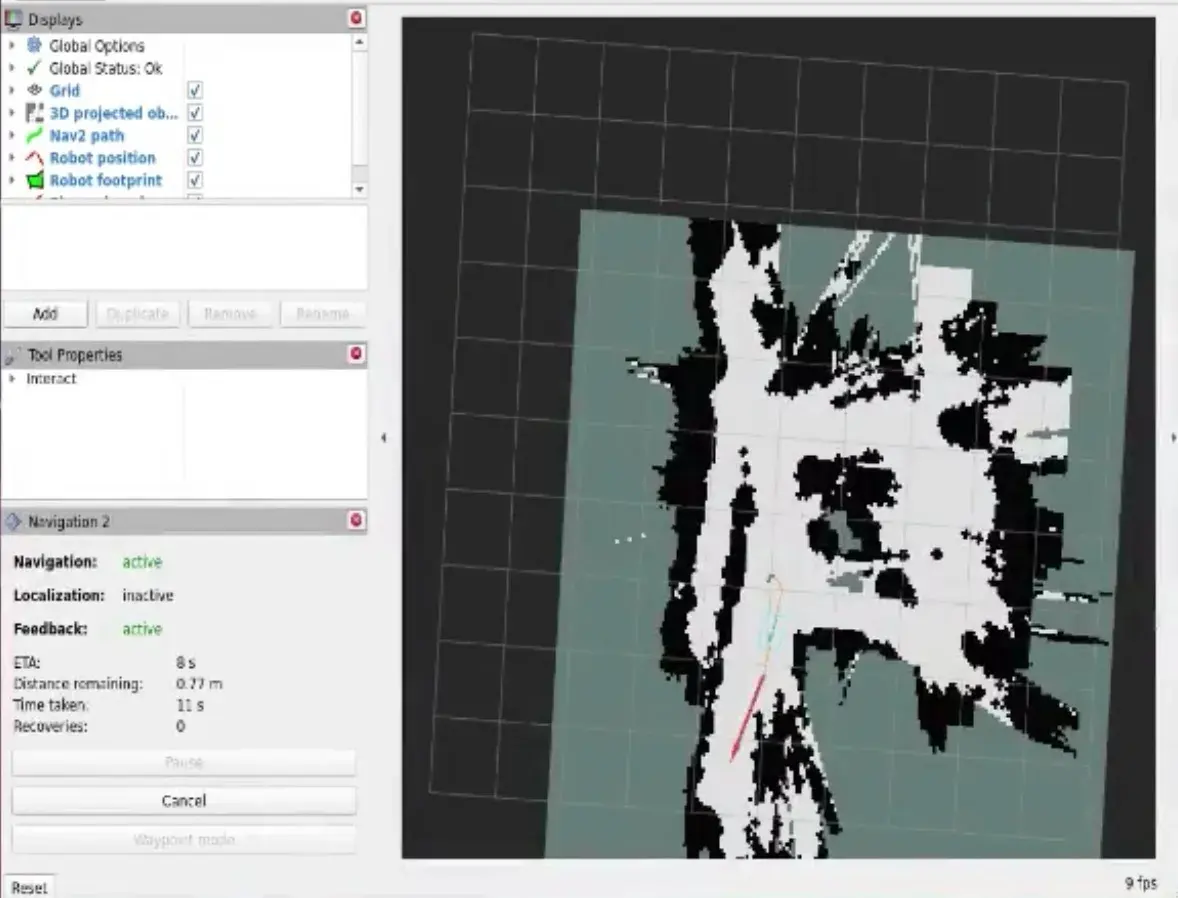Toggle the 3D projected obstacles checkbox
The width and height of the screenshot is (1178, 898).
195,113
